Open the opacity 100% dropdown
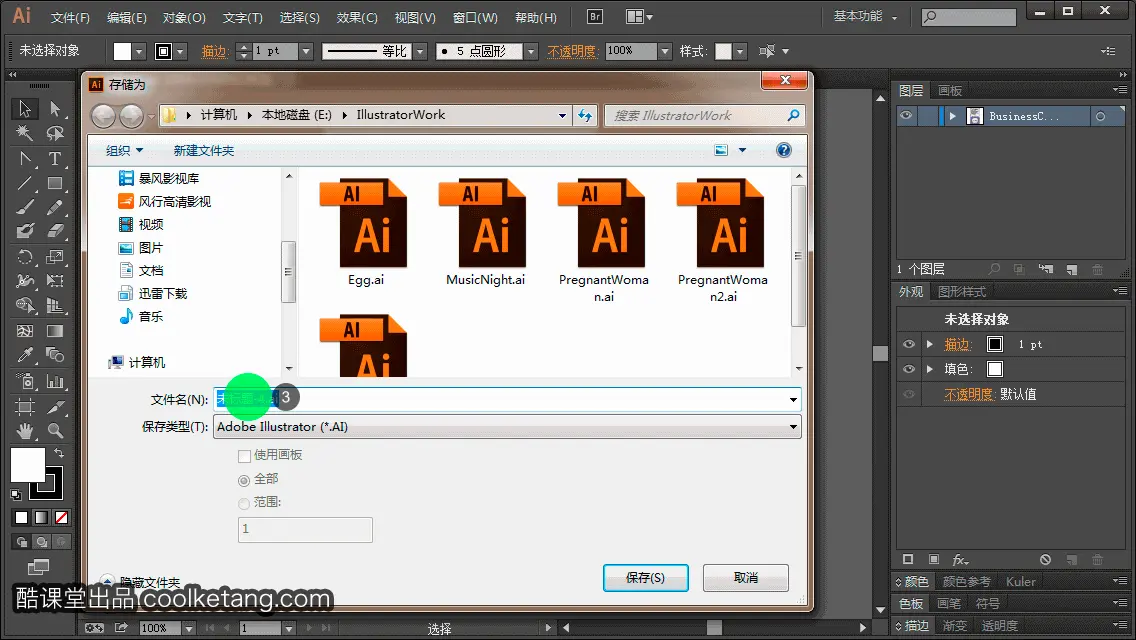 point(665,51)
